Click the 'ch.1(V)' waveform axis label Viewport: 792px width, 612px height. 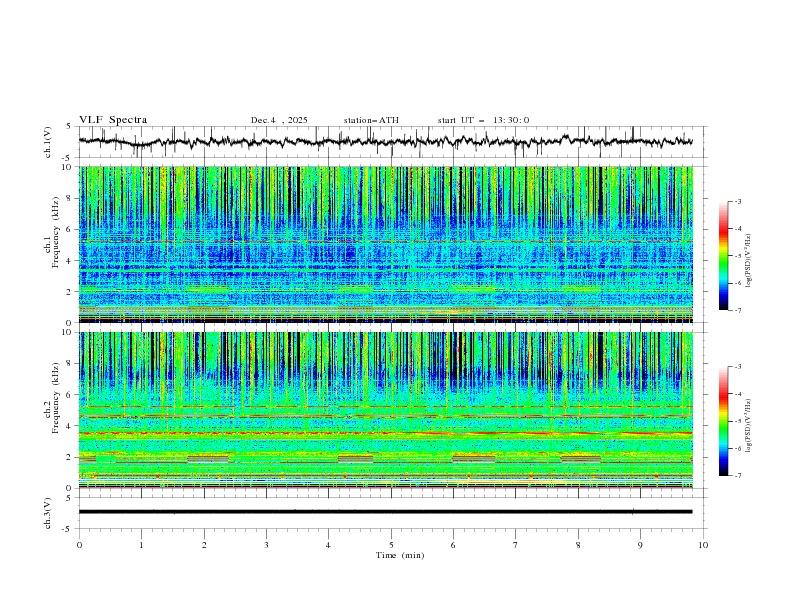coord(48,142)
